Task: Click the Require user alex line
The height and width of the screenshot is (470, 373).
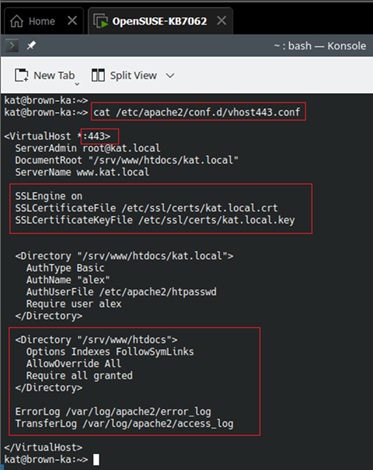Action: 74,304
